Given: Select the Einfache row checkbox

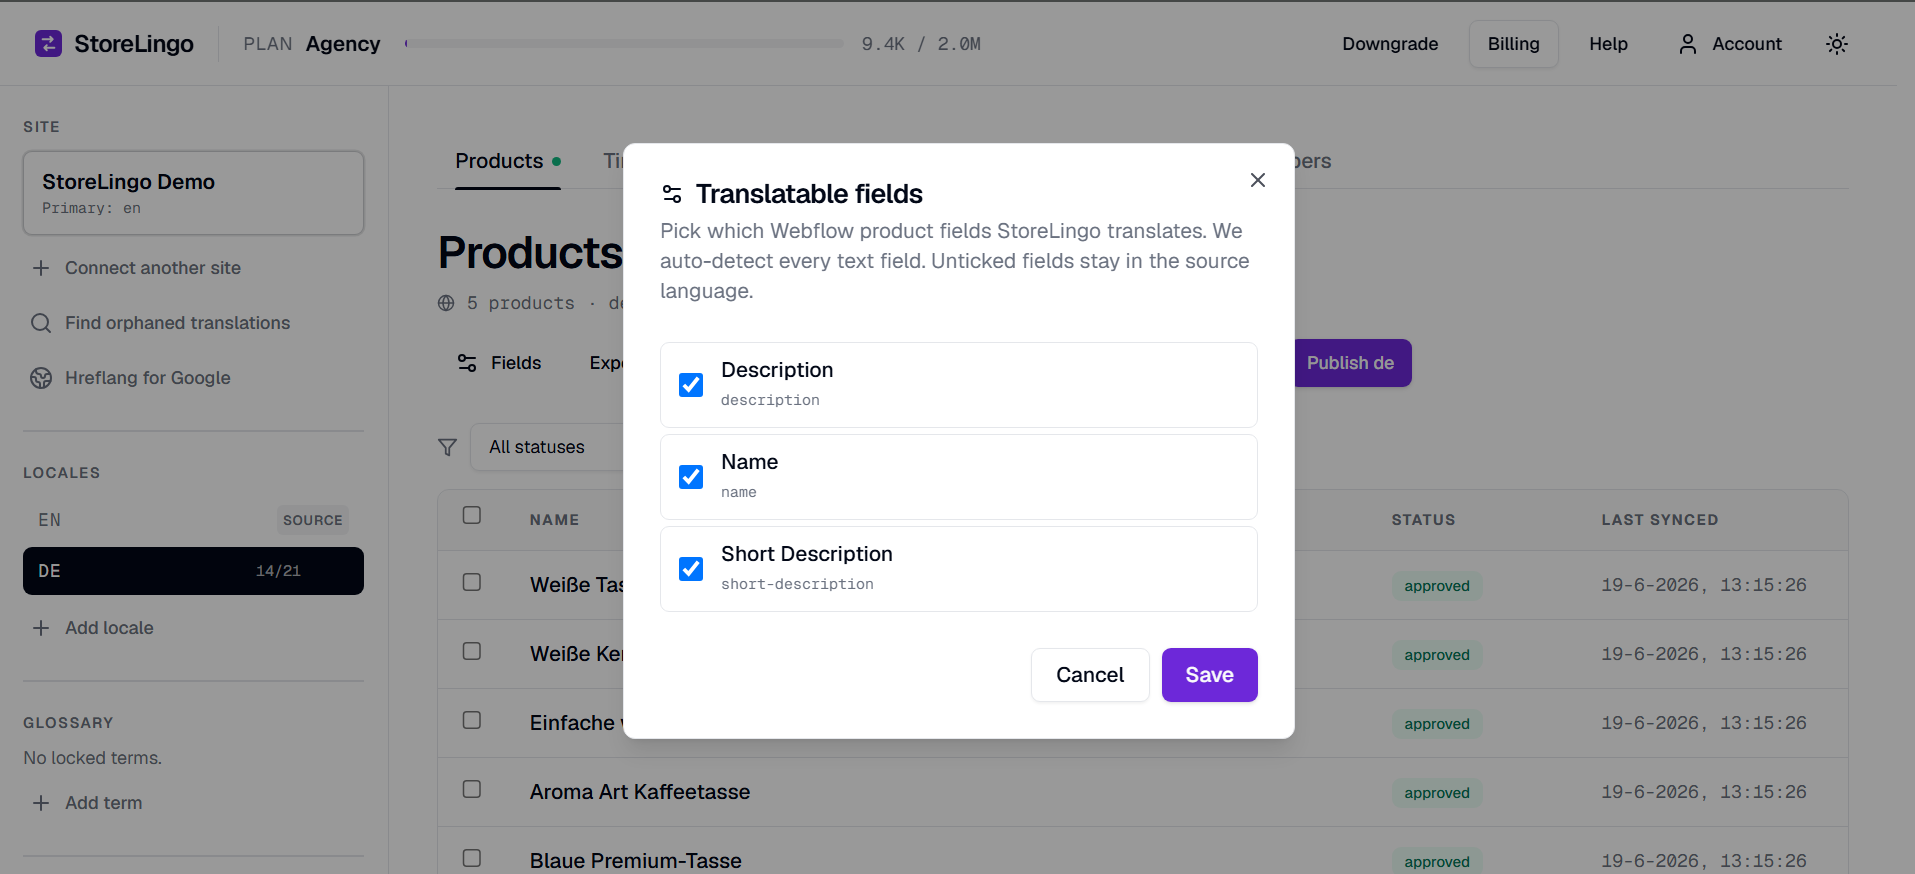Looking at the screenshot, I should click(x=472, y=720).
